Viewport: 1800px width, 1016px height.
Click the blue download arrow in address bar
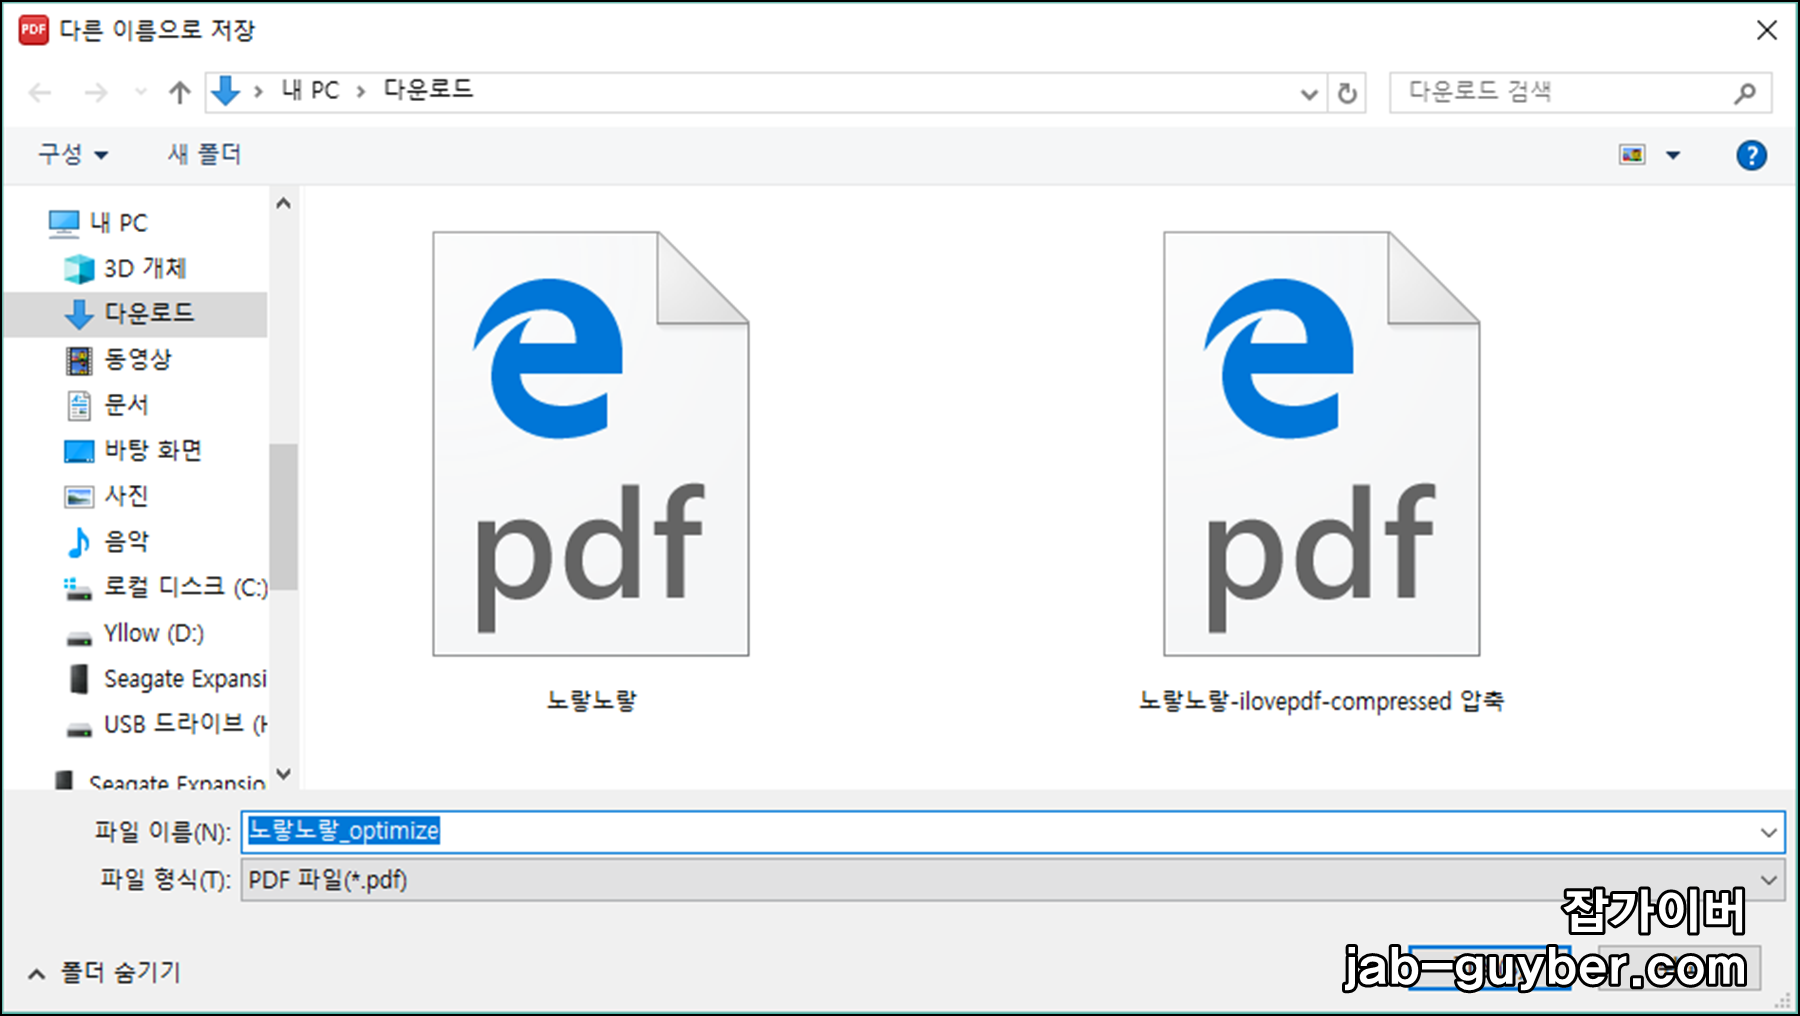pos(226,91)
